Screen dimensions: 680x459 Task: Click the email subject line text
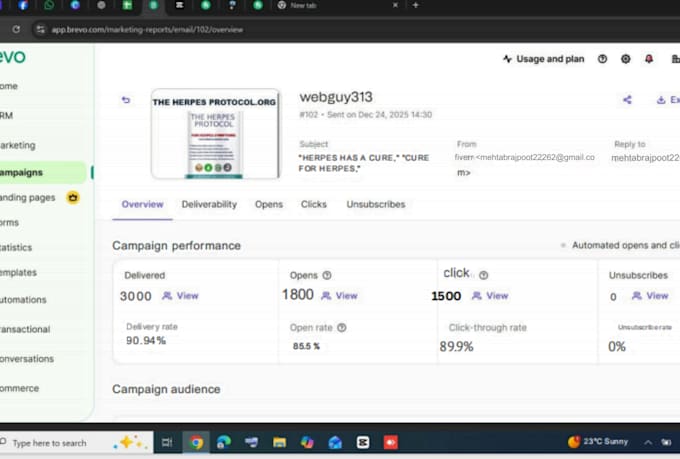pos(363,163)
